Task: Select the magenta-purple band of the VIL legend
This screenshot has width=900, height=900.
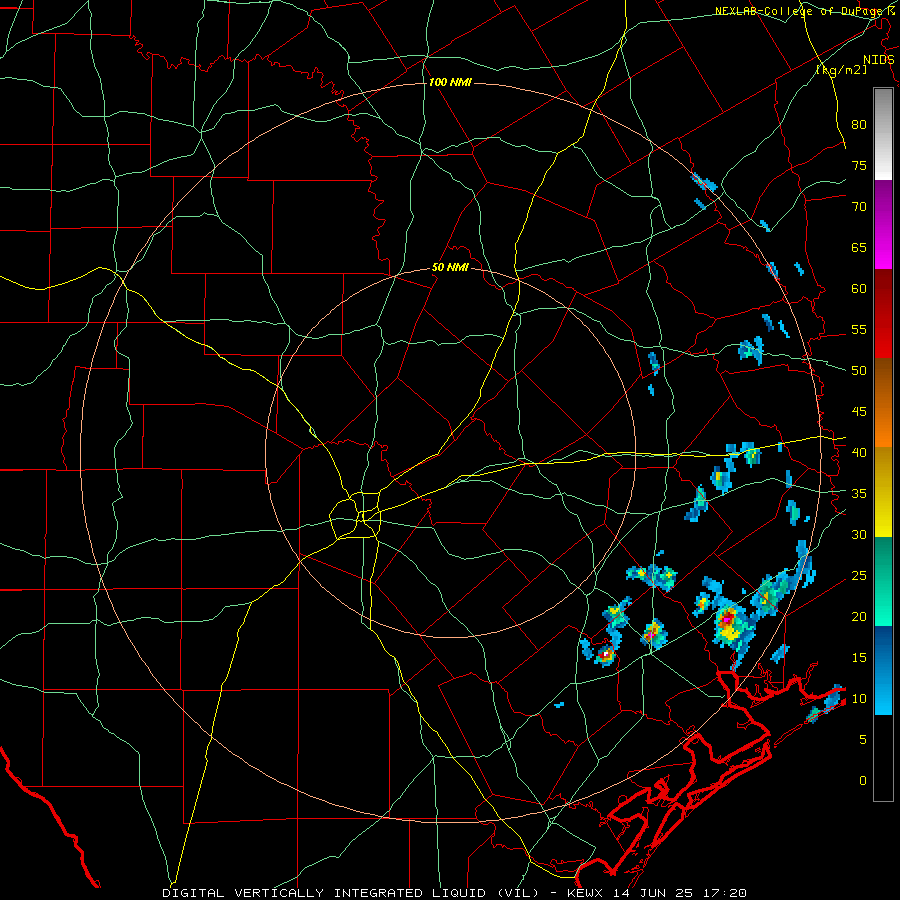Action: (883, 225)
